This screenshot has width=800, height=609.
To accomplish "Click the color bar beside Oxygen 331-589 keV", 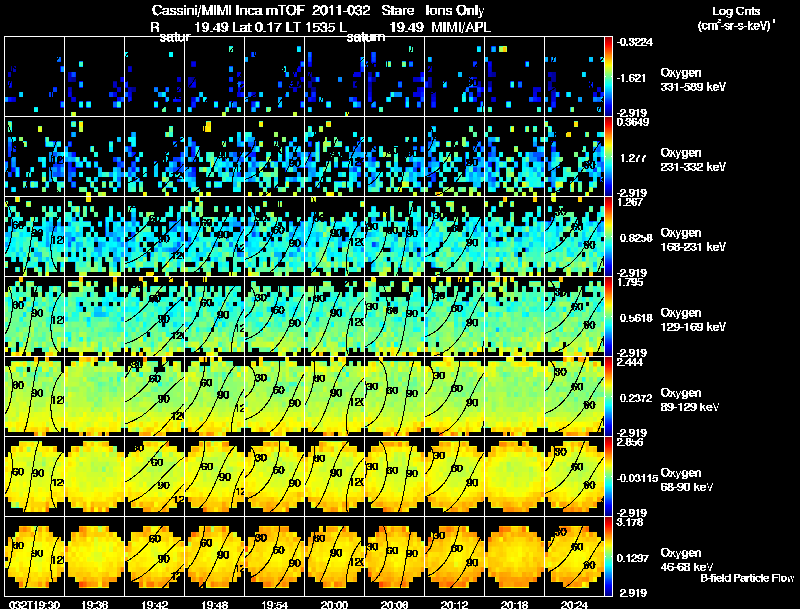I will point(608,76).
